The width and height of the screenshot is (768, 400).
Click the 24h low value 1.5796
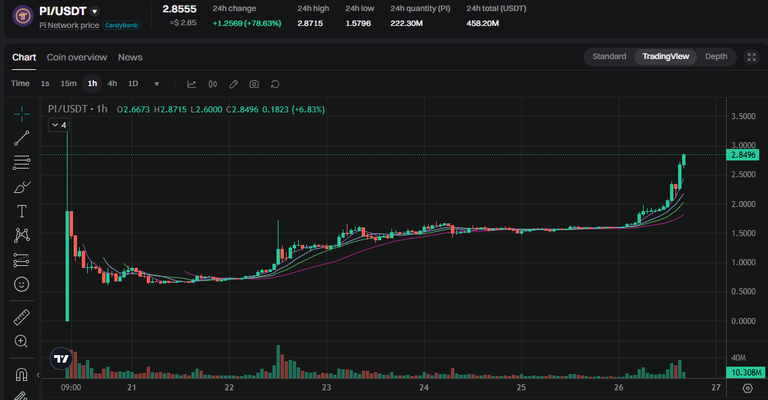click(x=358, y=23)
